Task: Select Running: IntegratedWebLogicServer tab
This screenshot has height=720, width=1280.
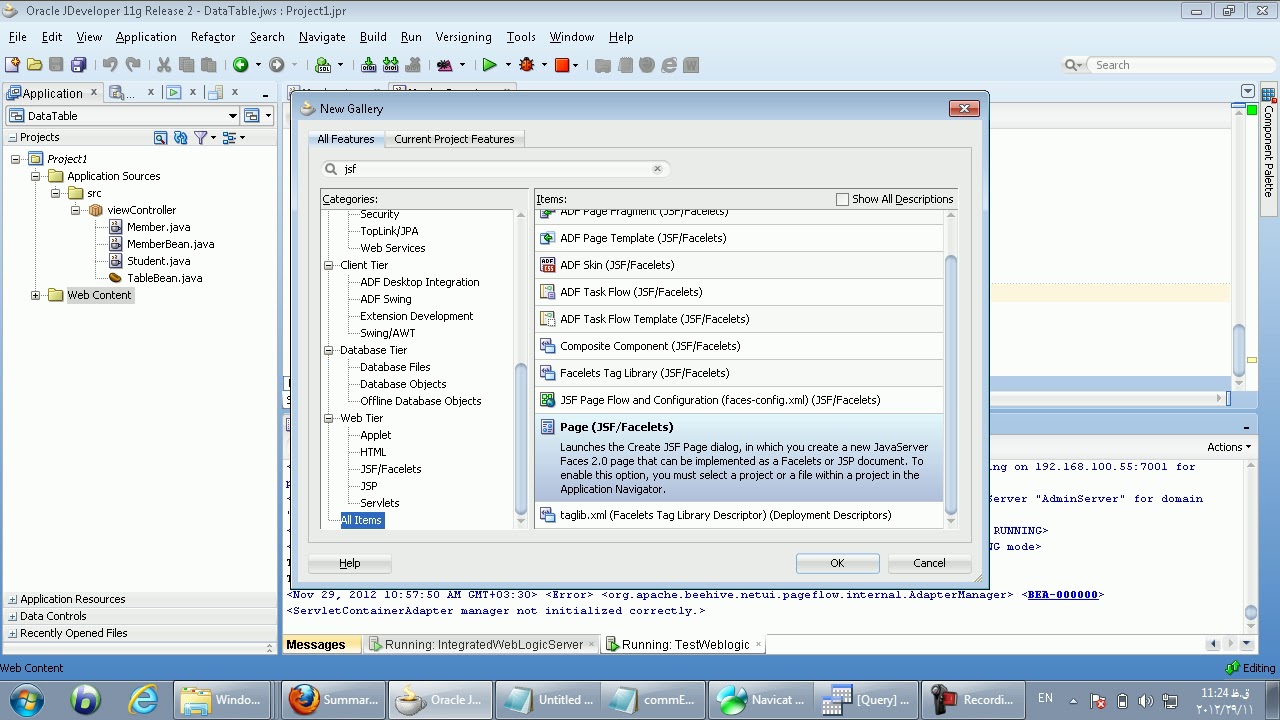Action: click(483, 645)
